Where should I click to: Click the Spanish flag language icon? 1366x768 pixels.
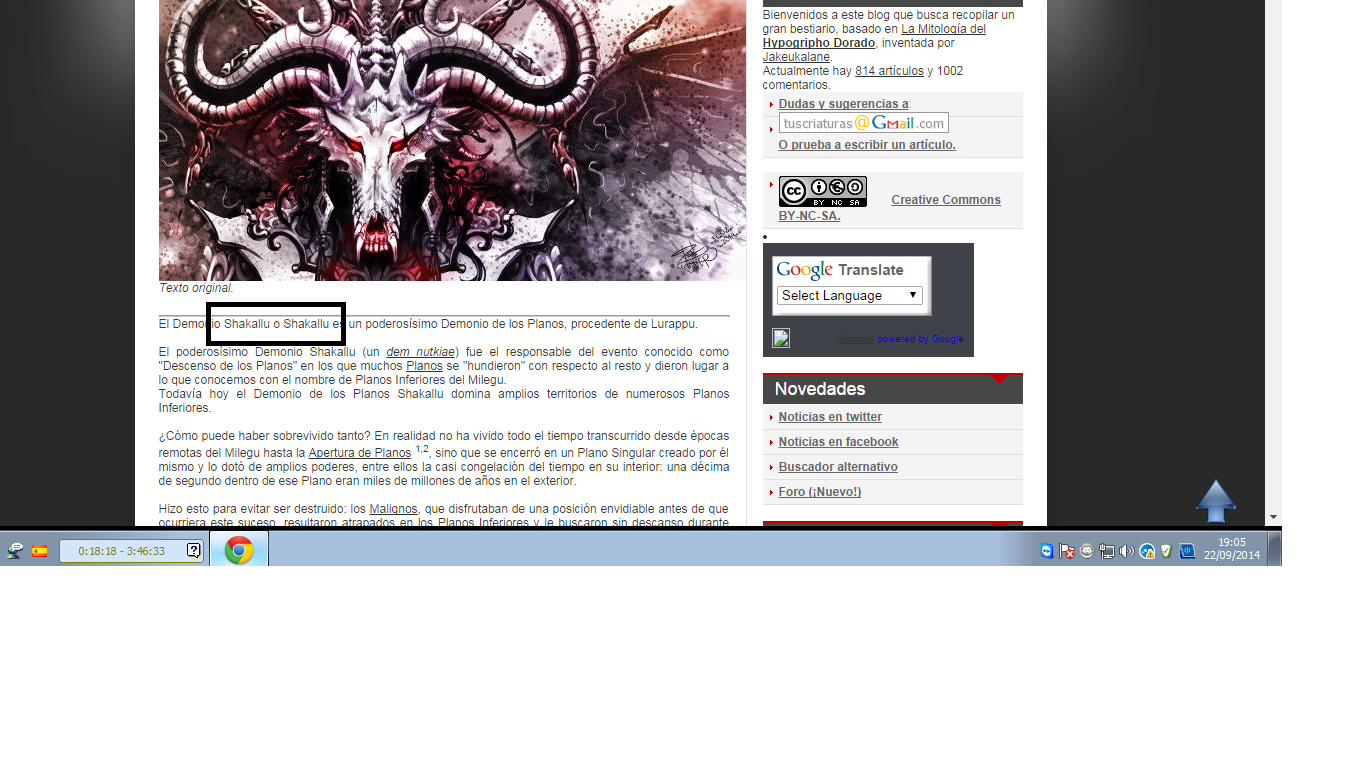pos(40,551)
